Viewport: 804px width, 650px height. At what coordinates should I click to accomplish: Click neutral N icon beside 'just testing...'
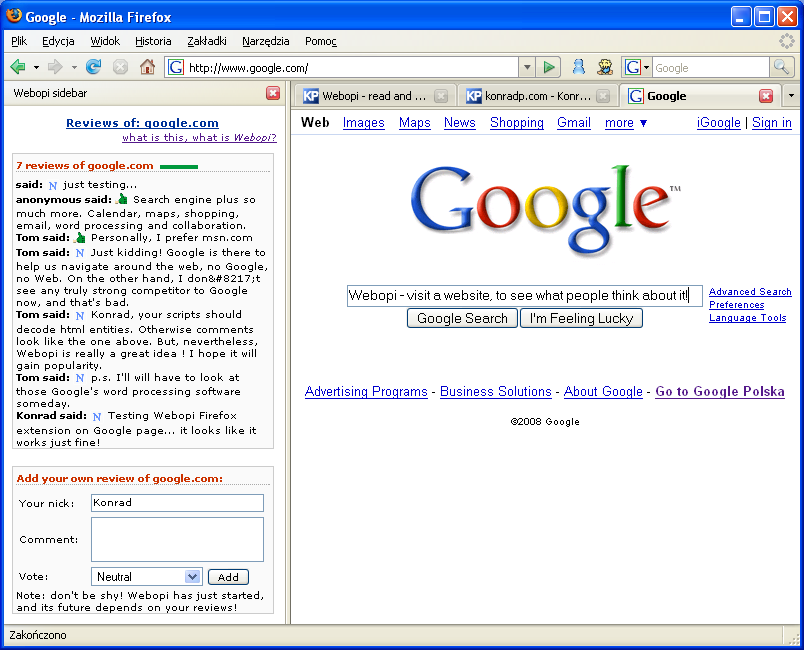coord(52,185)
